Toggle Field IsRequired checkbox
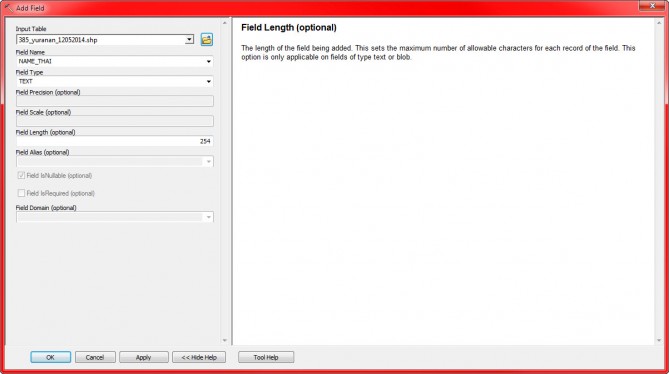Image resolution: width=669 pixels, height=374 pixels. (21, 193)
